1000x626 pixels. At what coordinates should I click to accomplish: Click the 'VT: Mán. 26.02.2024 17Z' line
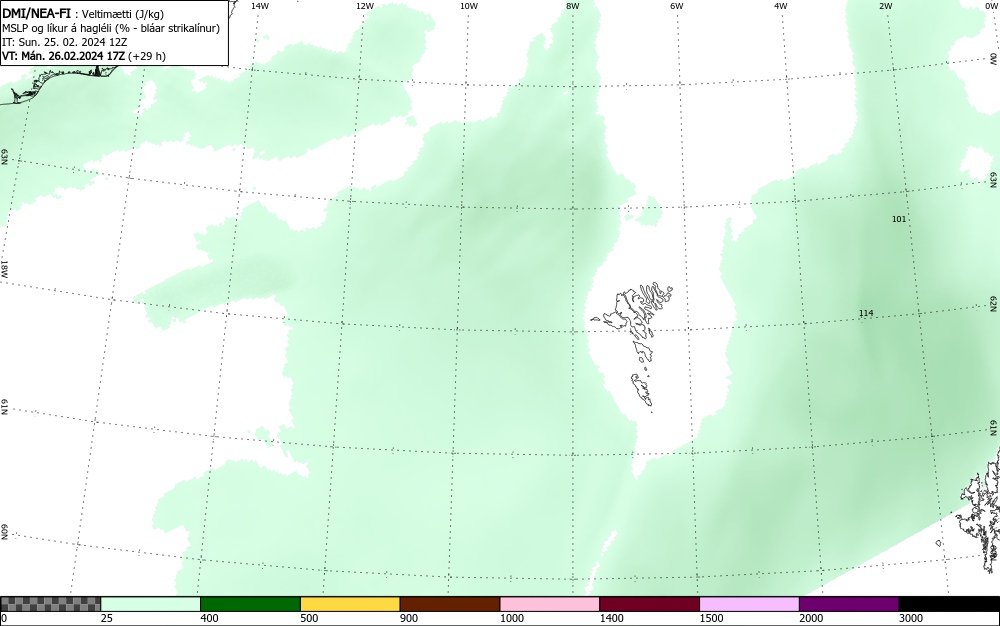[x=64, y=56]
